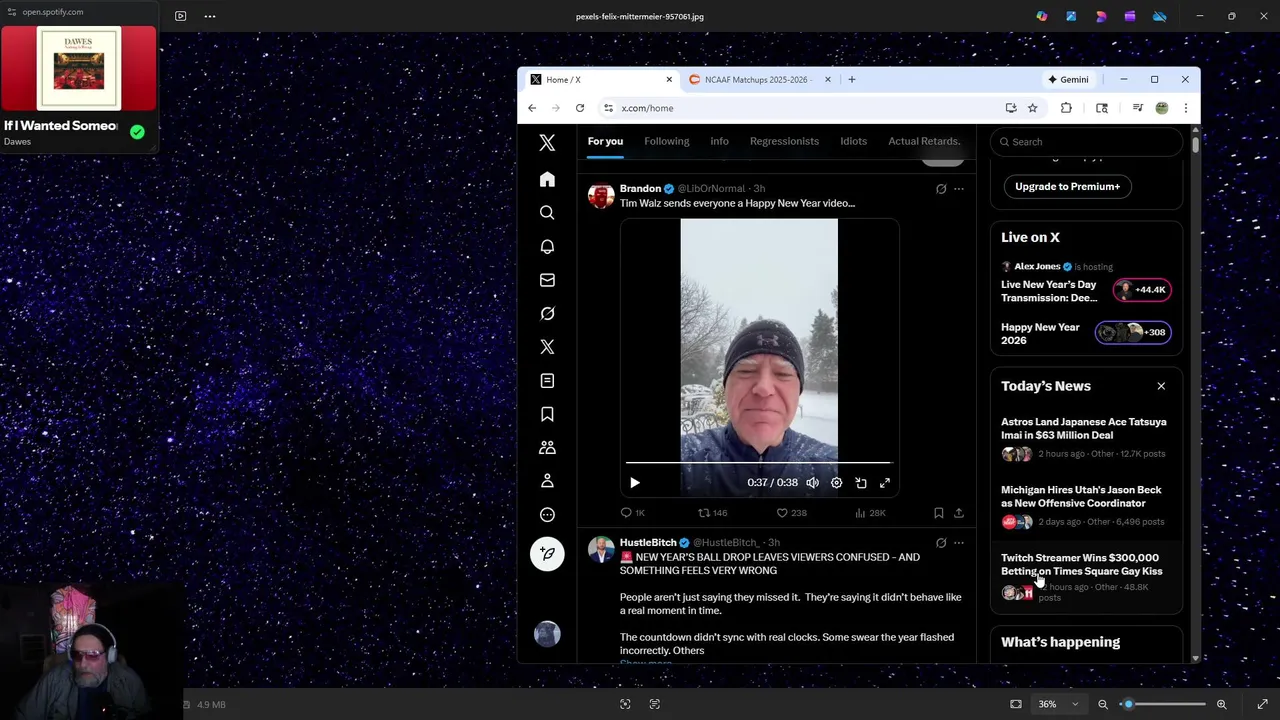Open zoom percentage dropdown showing 36%
The image size is (1280, 720).
pyautogui.click(x=1058, y=704)
